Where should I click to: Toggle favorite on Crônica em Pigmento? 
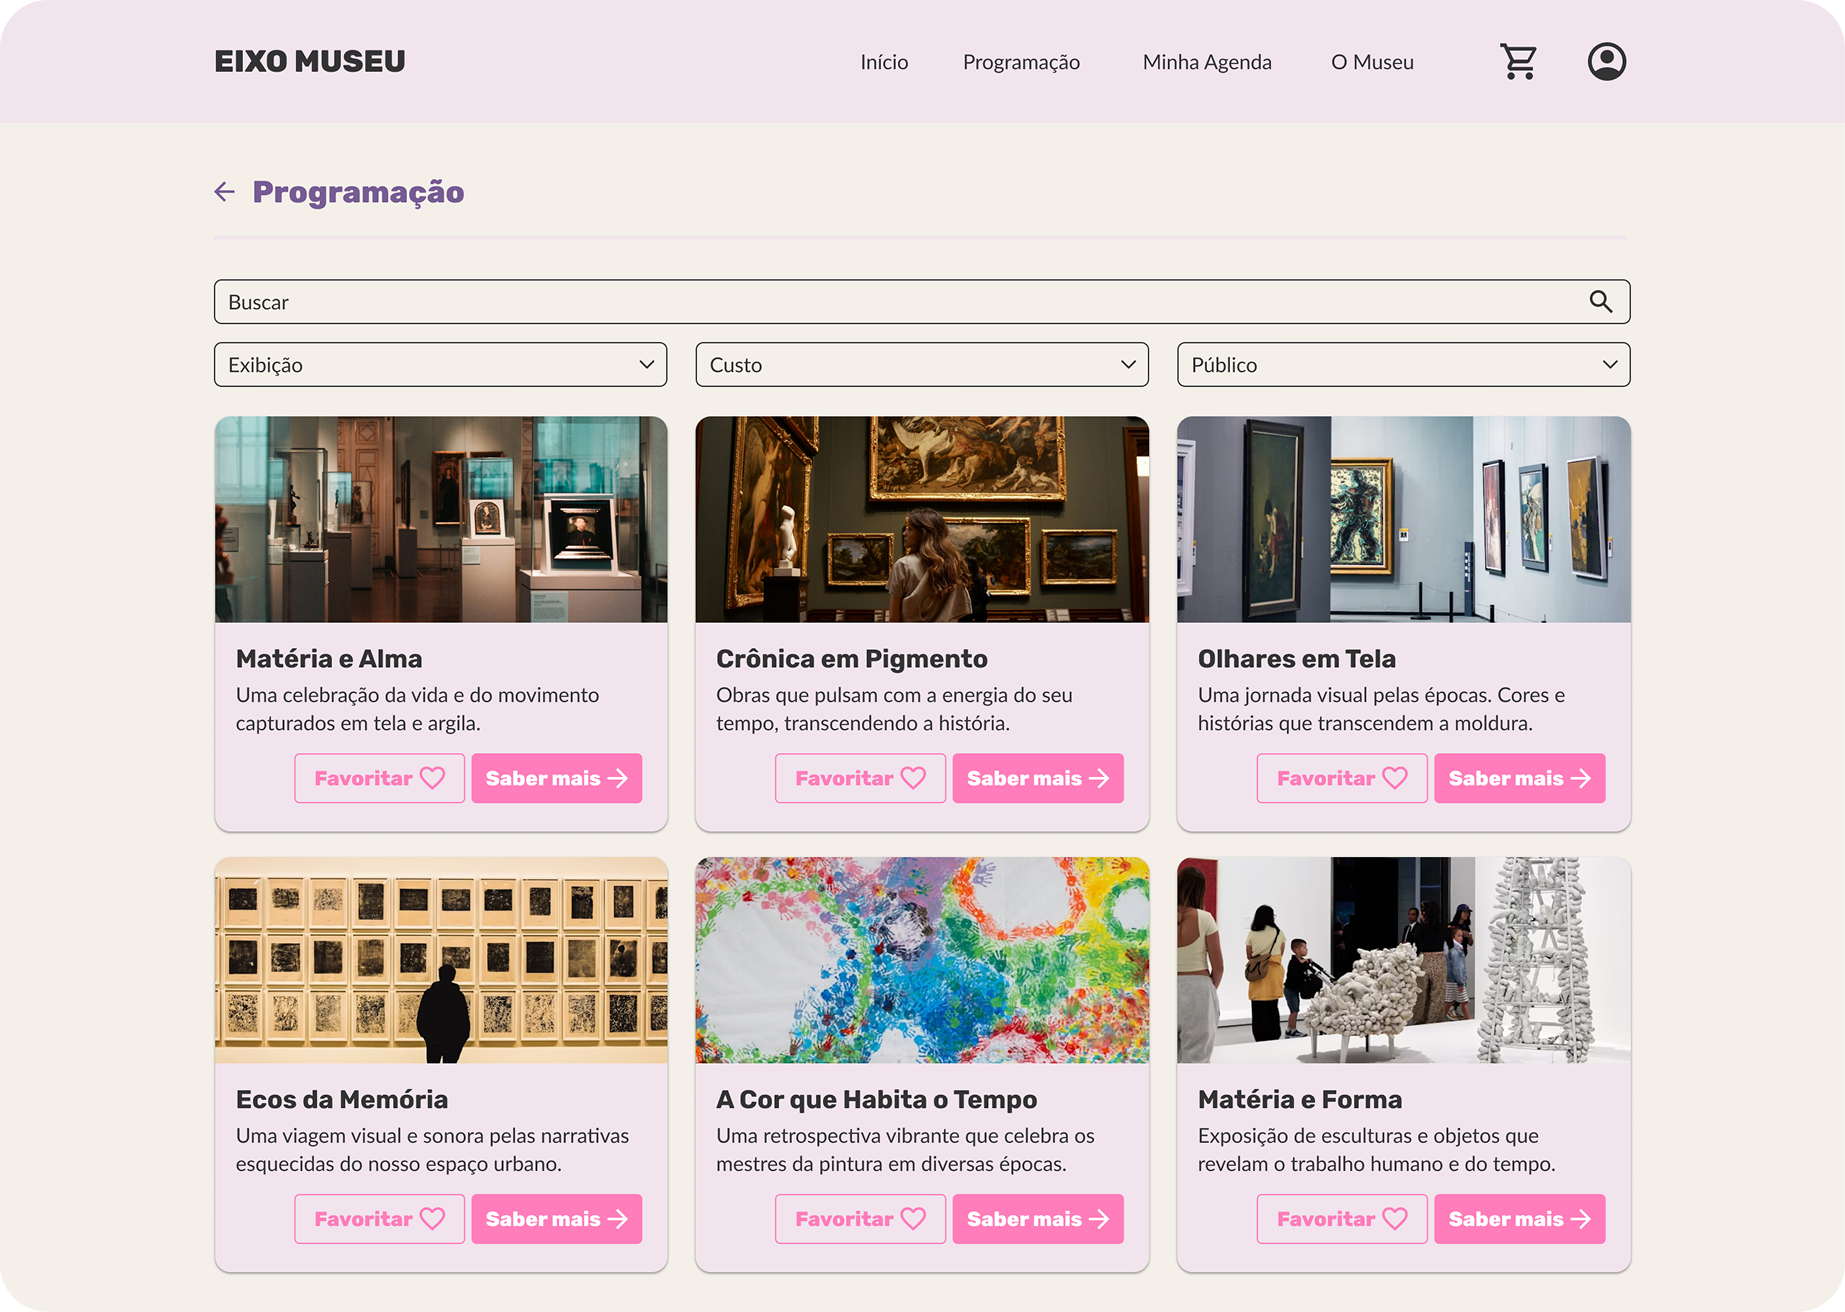(x=860, y=778)
